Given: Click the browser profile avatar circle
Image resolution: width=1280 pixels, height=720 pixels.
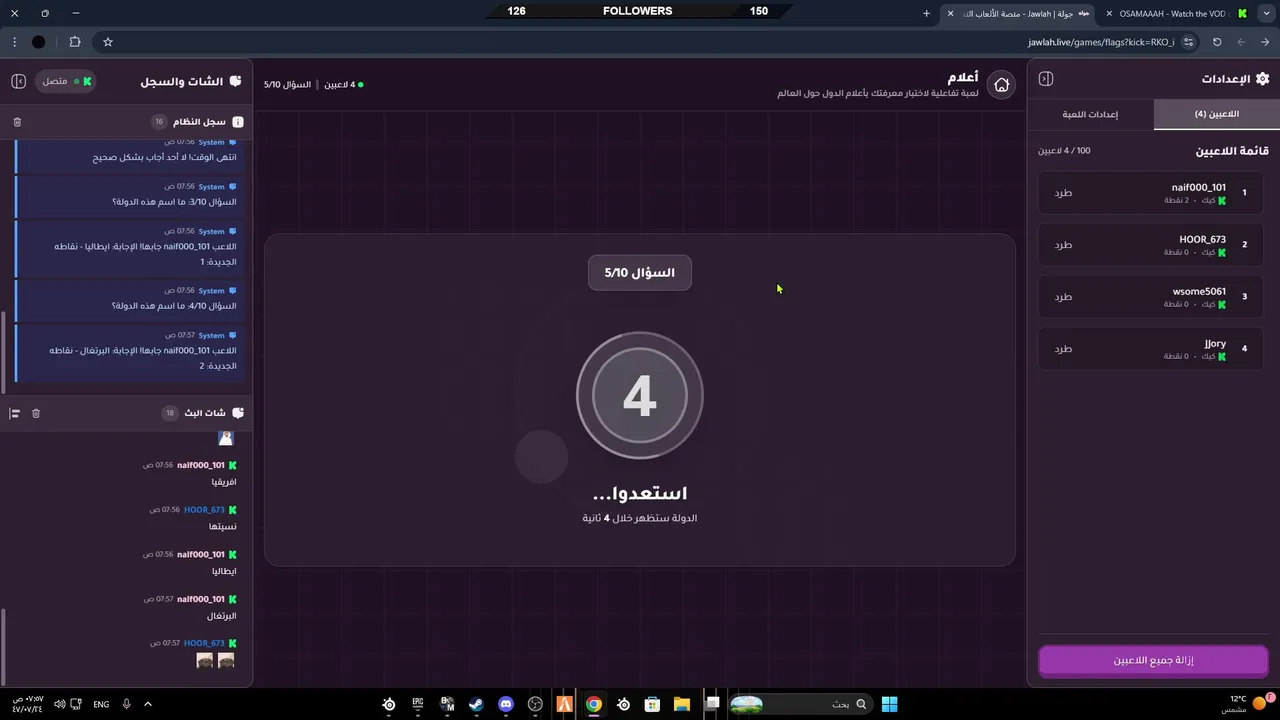Looking at the screenshot, I should pos(38,42).
